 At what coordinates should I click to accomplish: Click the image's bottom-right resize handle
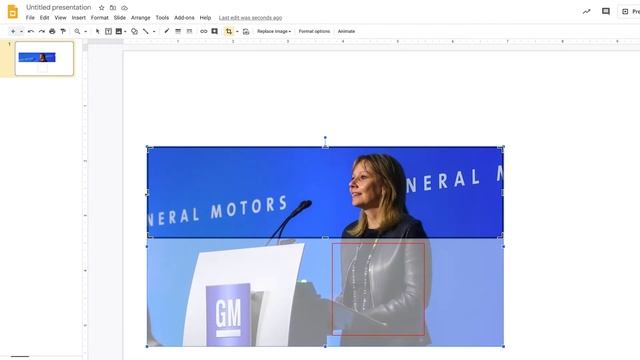[503, 346]
